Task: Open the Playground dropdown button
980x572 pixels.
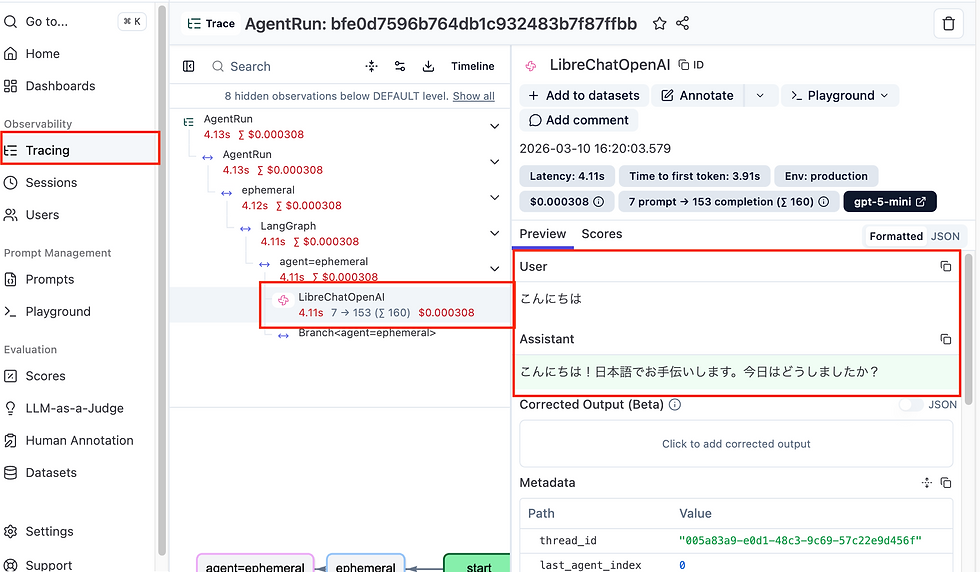Action: [x=839, y=96]
